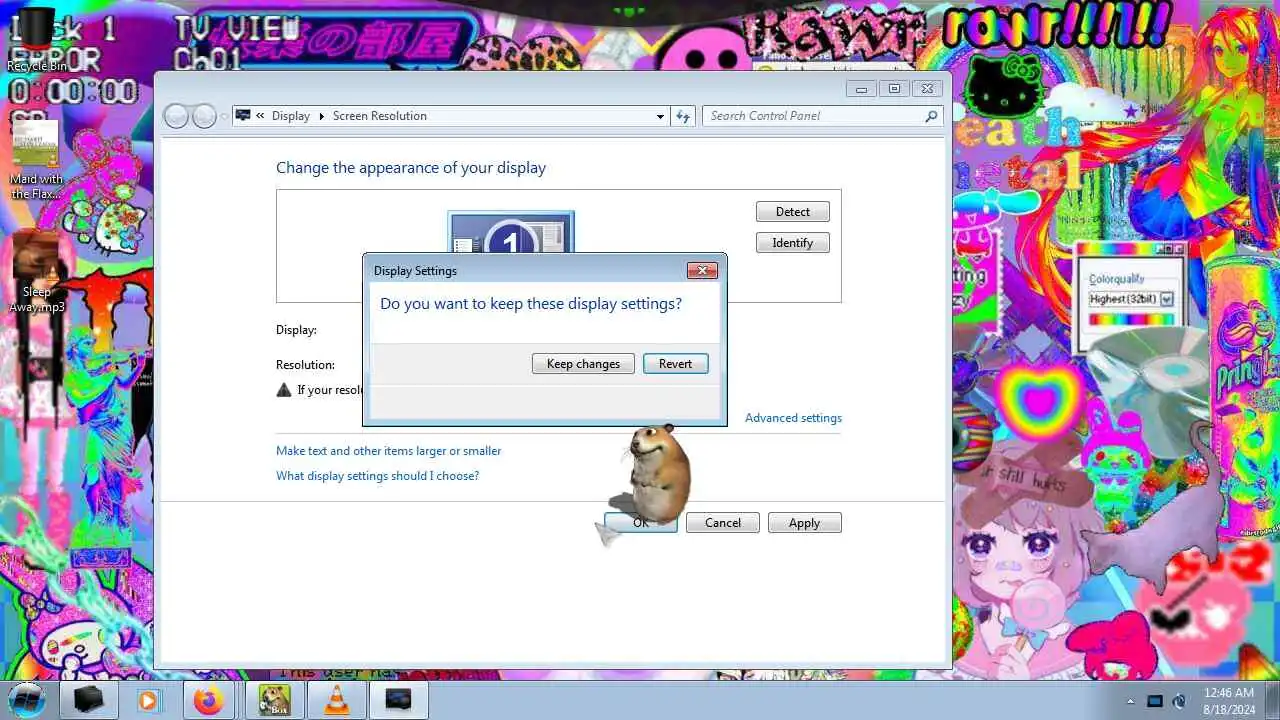Expand the breadcrumb overflow chevron
Image resolution: width=1280 pixels, height=720 pixels.
(x=260, y=116)
